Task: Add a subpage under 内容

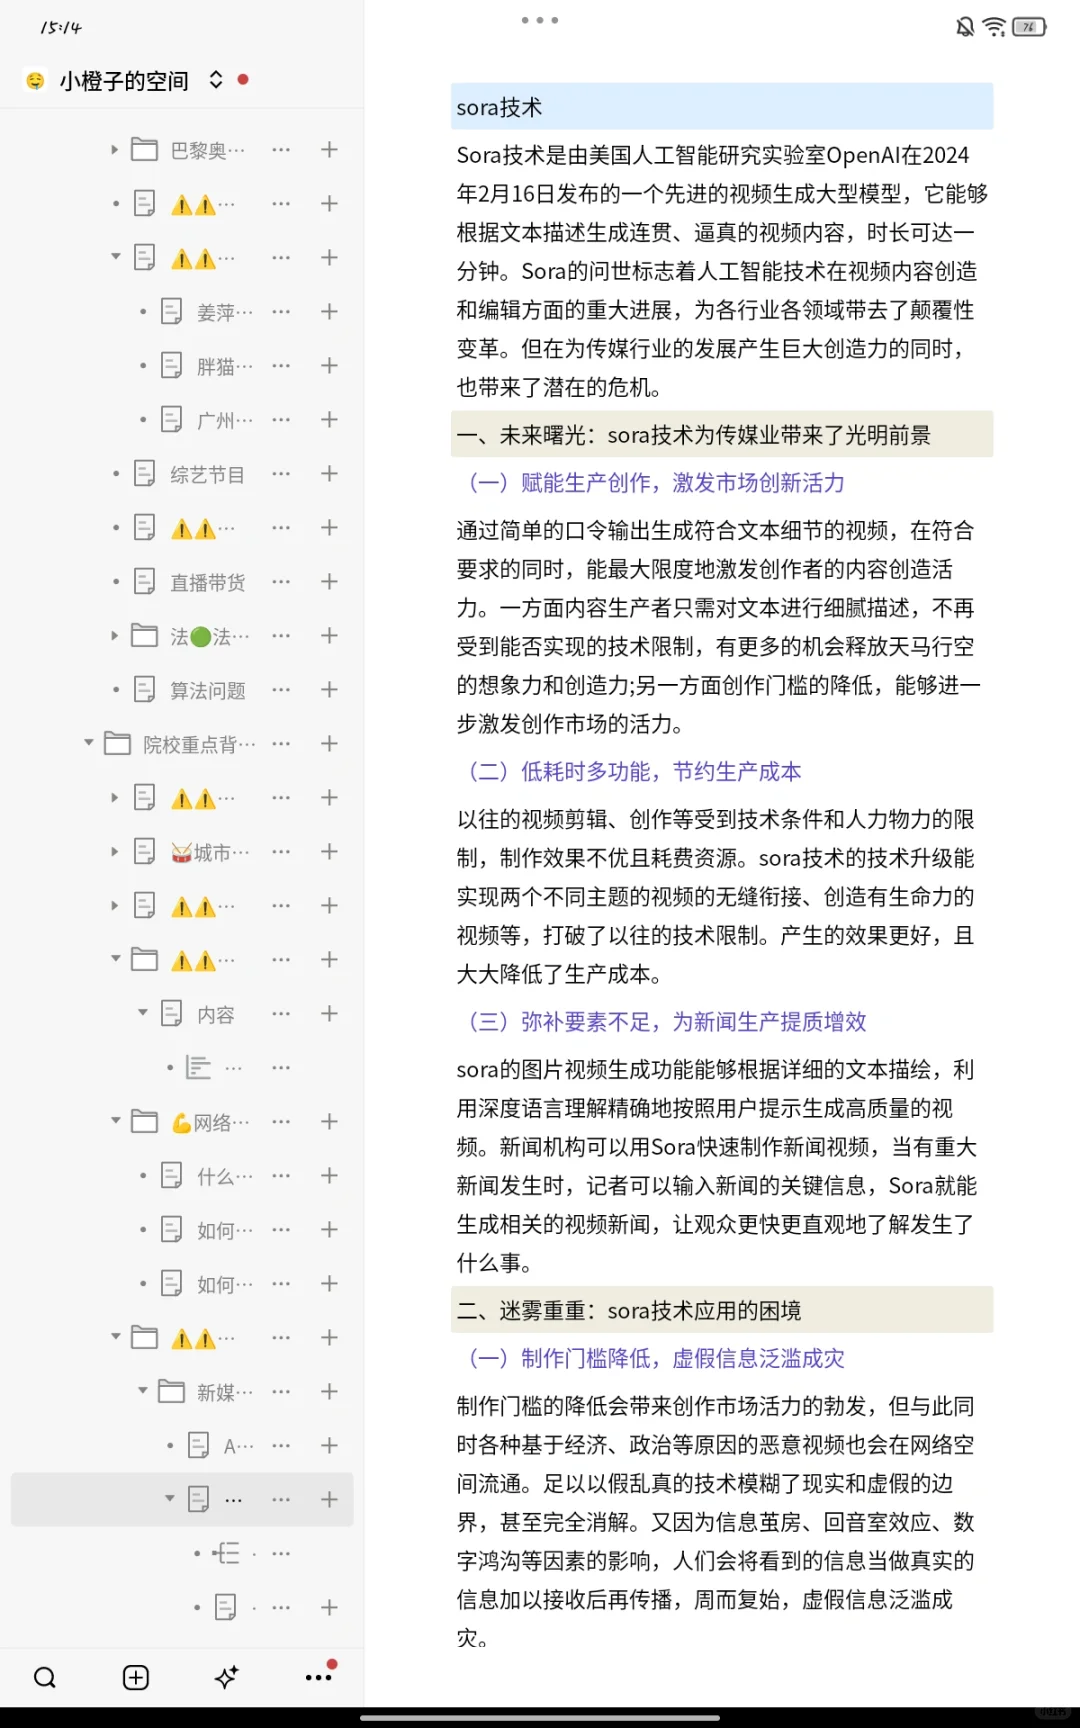Action: (329, 1014)
